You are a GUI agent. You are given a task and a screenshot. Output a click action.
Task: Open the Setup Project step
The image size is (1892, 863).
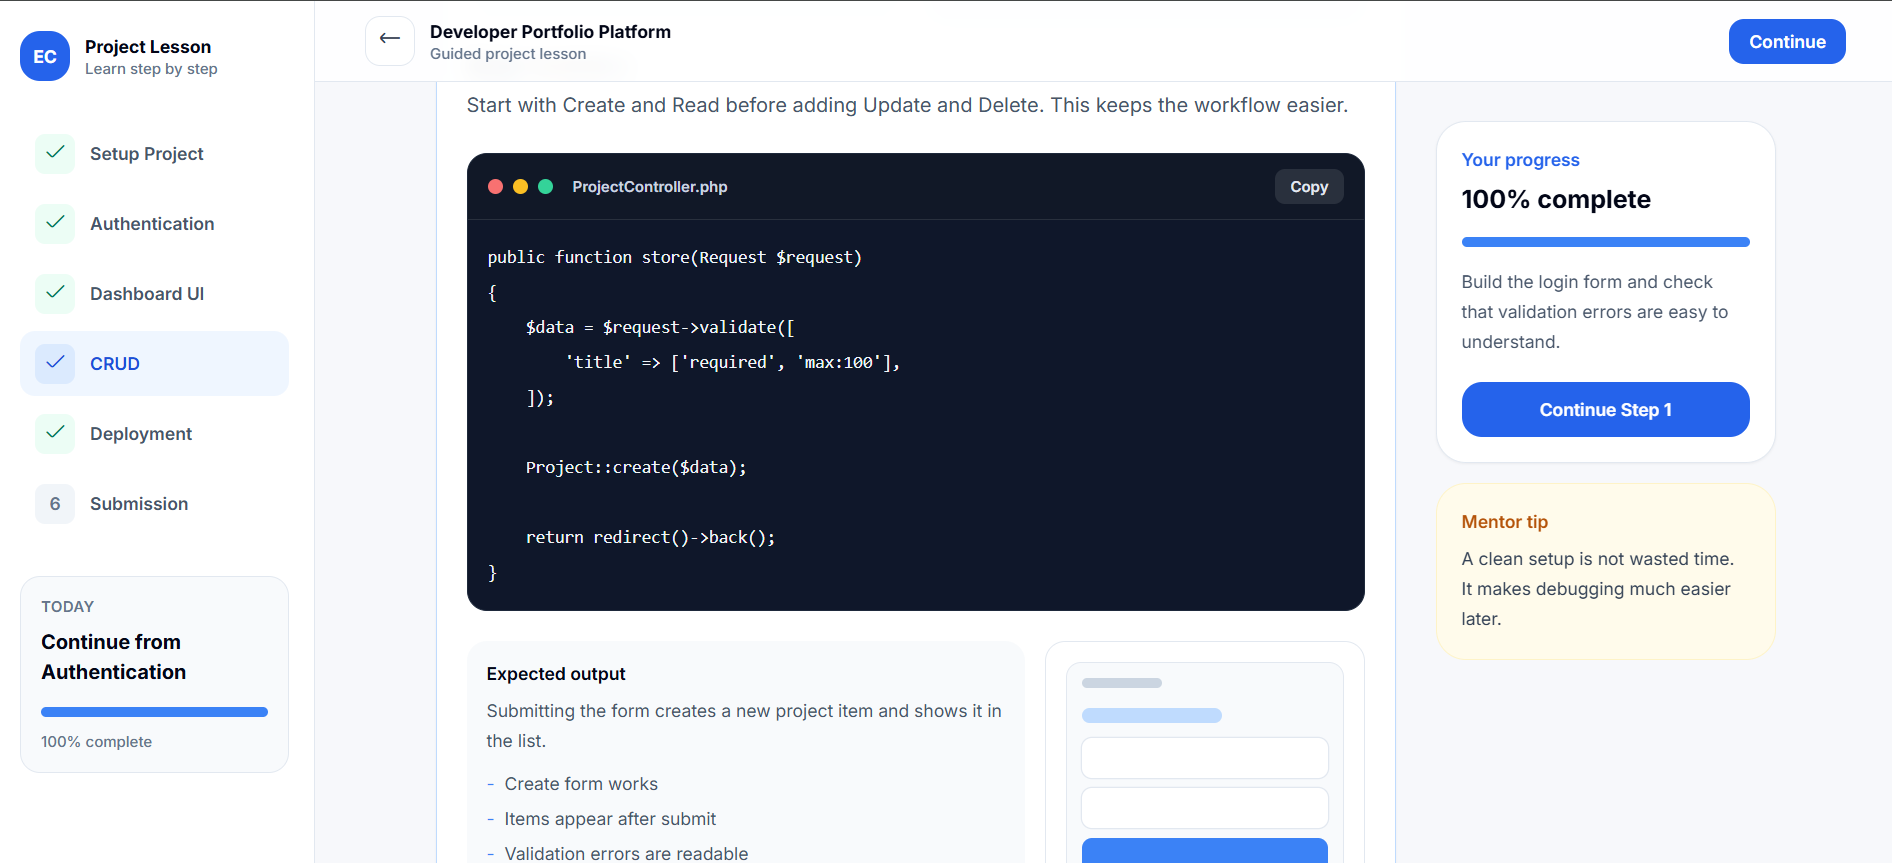154,153
